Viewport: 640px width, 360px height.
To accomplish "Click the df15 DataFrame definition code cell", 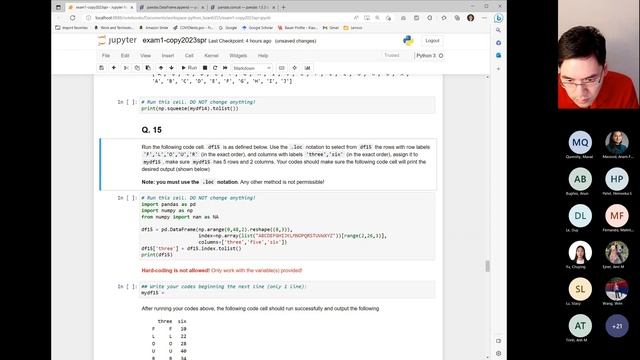I will (287, 227).
